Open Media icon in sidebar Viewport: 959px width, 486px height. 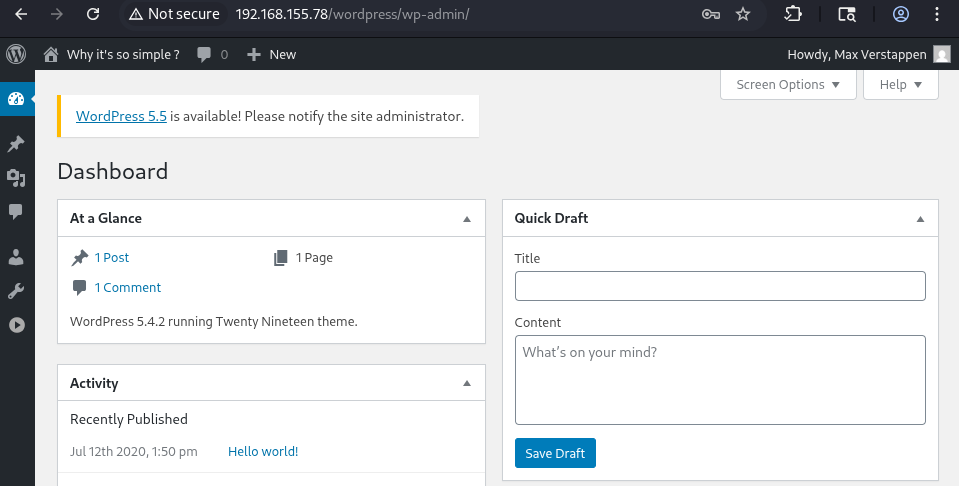click(16, 178)
